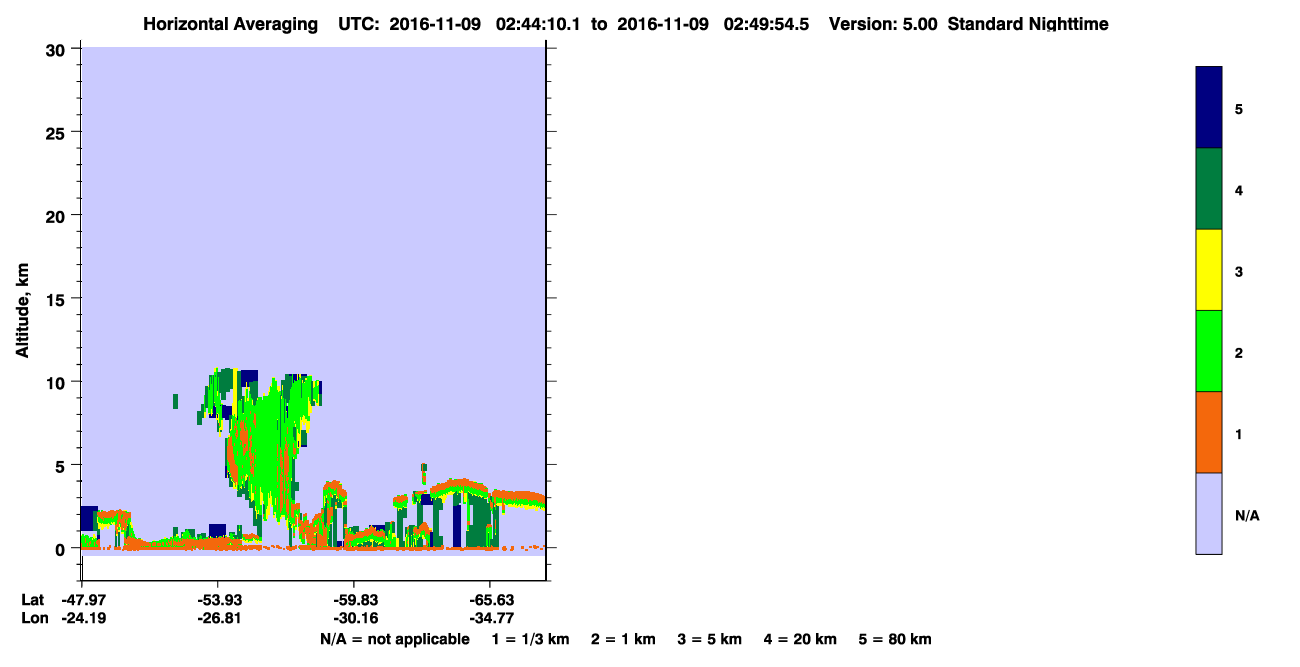This screenshot has width=1300, height=667.
Task: Click the 10 altitude tick label
Action: tap(56, 382)
